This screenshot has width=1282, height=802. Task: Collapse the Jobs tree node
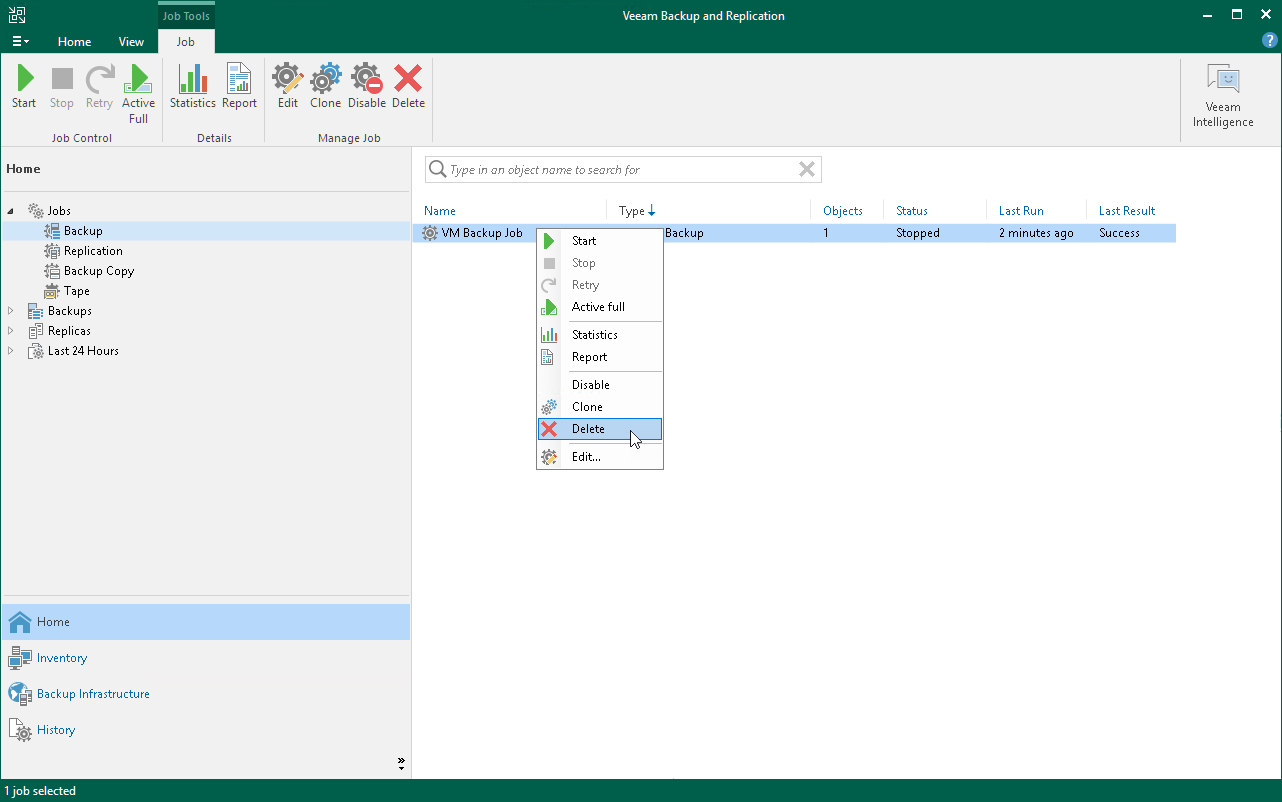click(11, 211)
